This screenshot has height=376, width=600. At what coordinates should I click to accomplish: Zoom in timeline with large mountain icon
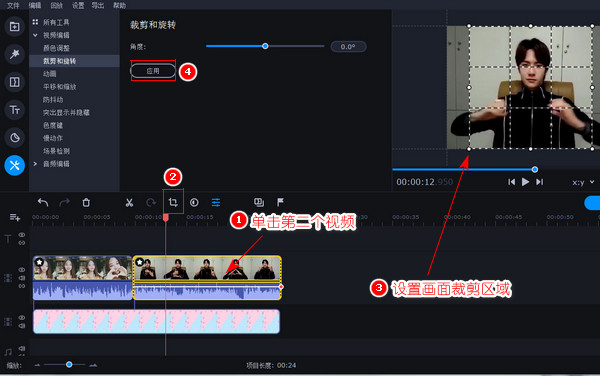point(93,365)
